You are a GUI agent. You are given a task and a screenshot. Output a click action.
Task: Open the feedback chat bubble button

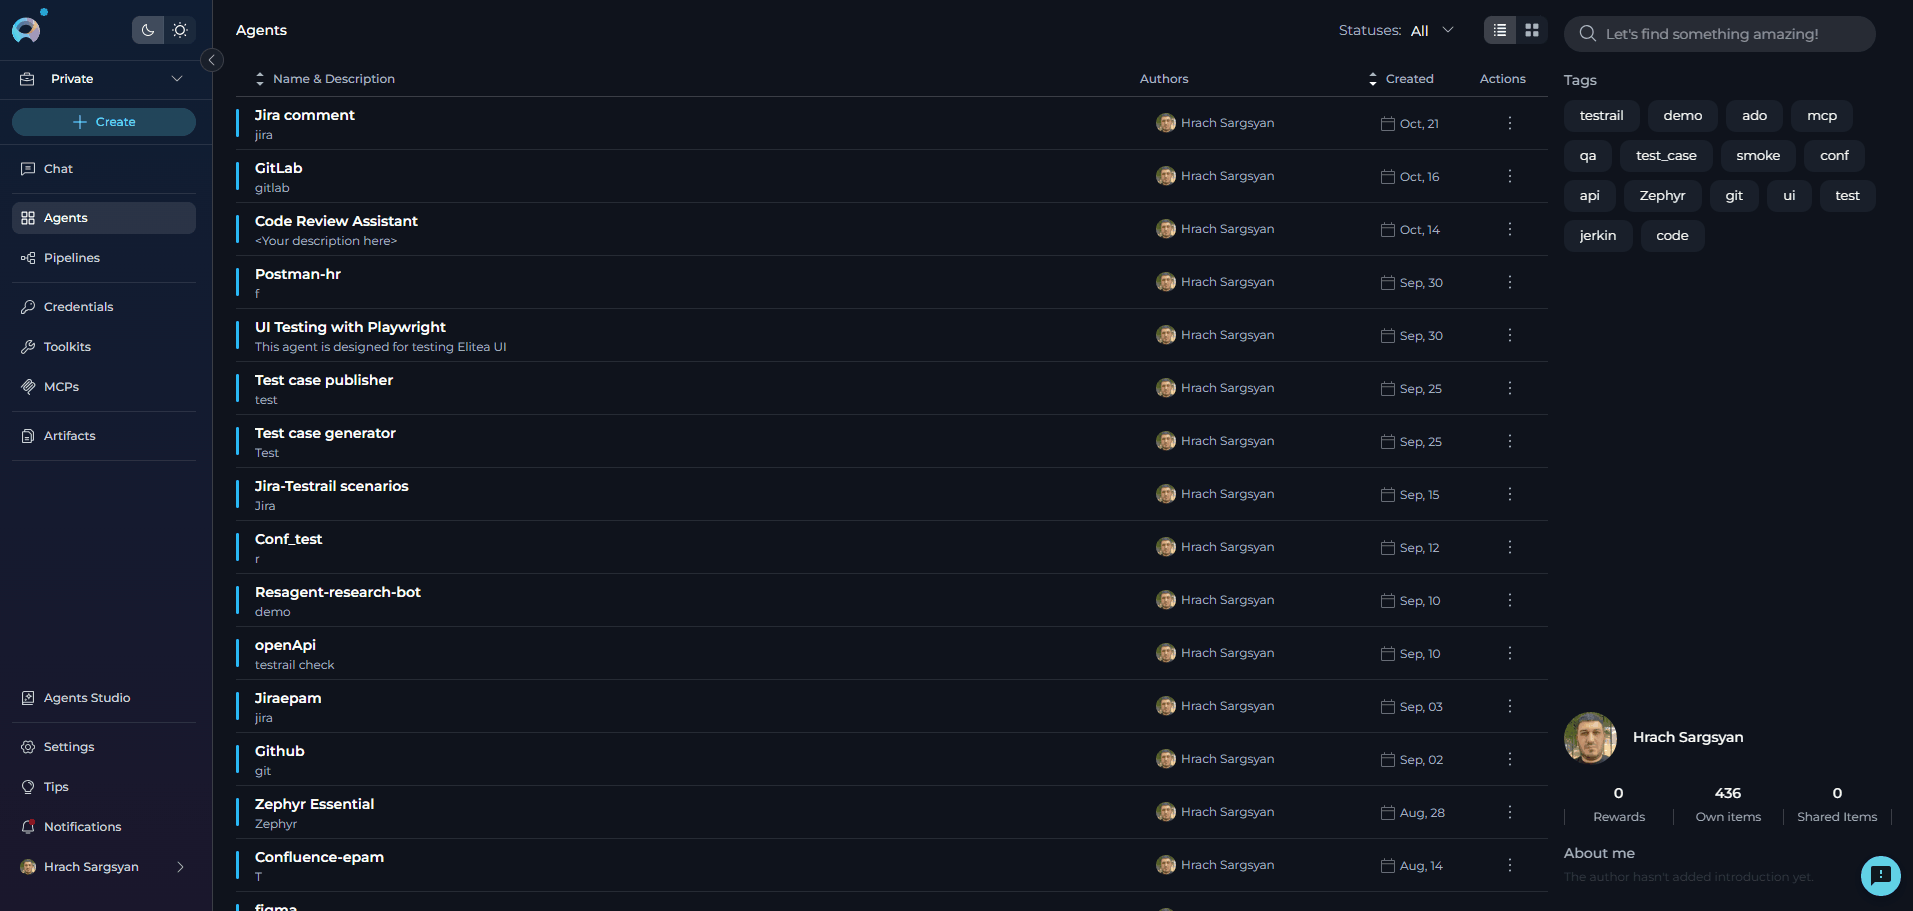pos(1880,876)
